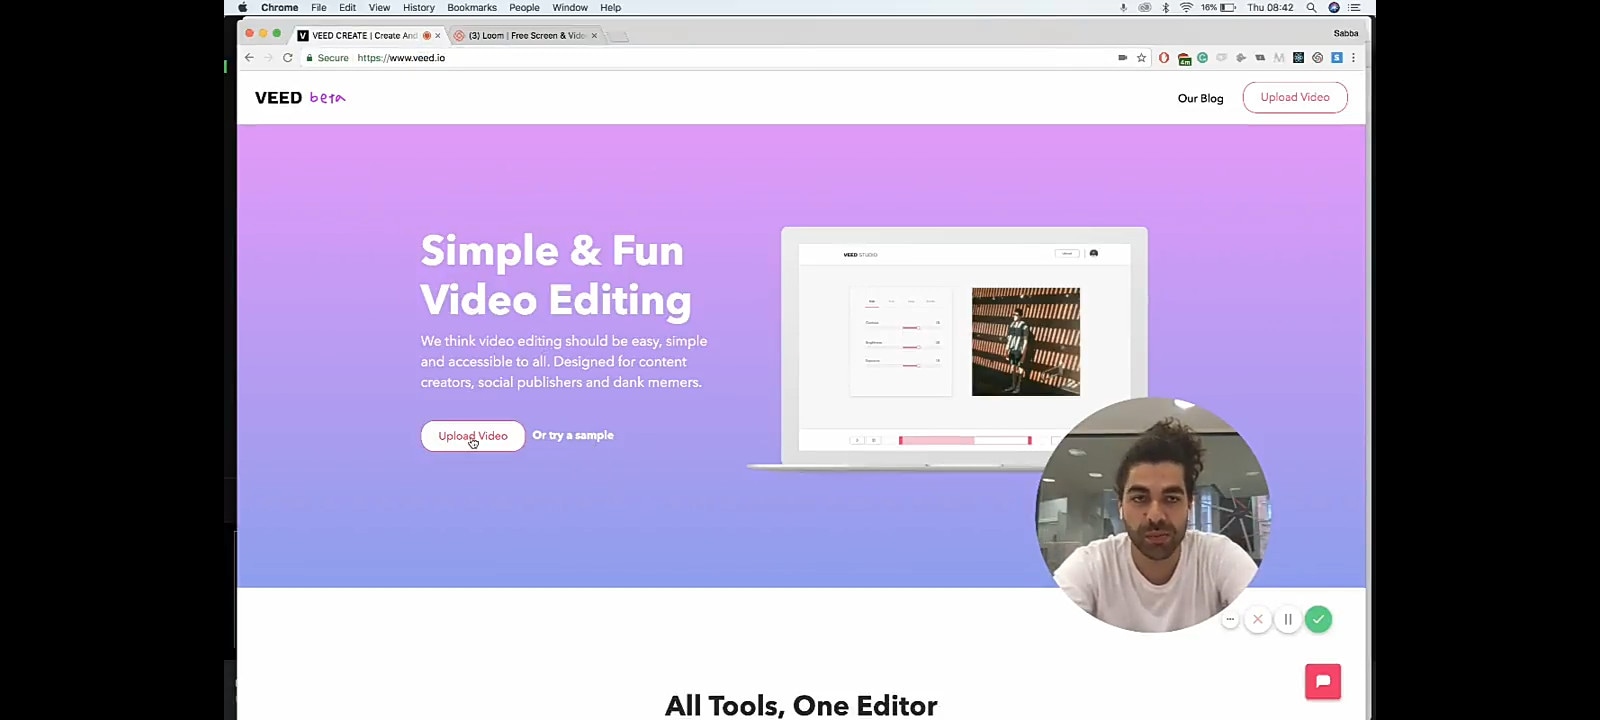Viewport: 1600px width, 720px height.
Task: Click the laptop editor preview image
Action: click(x=948, y=348)
